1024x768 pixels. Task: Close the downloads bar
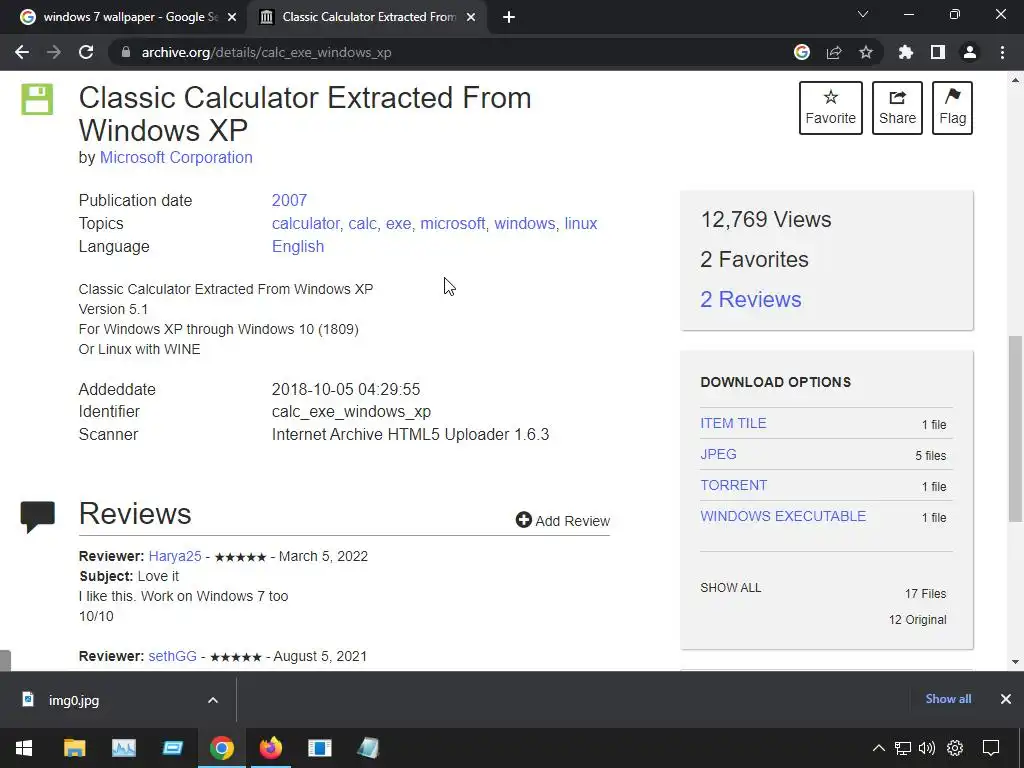click(1006, 699)
